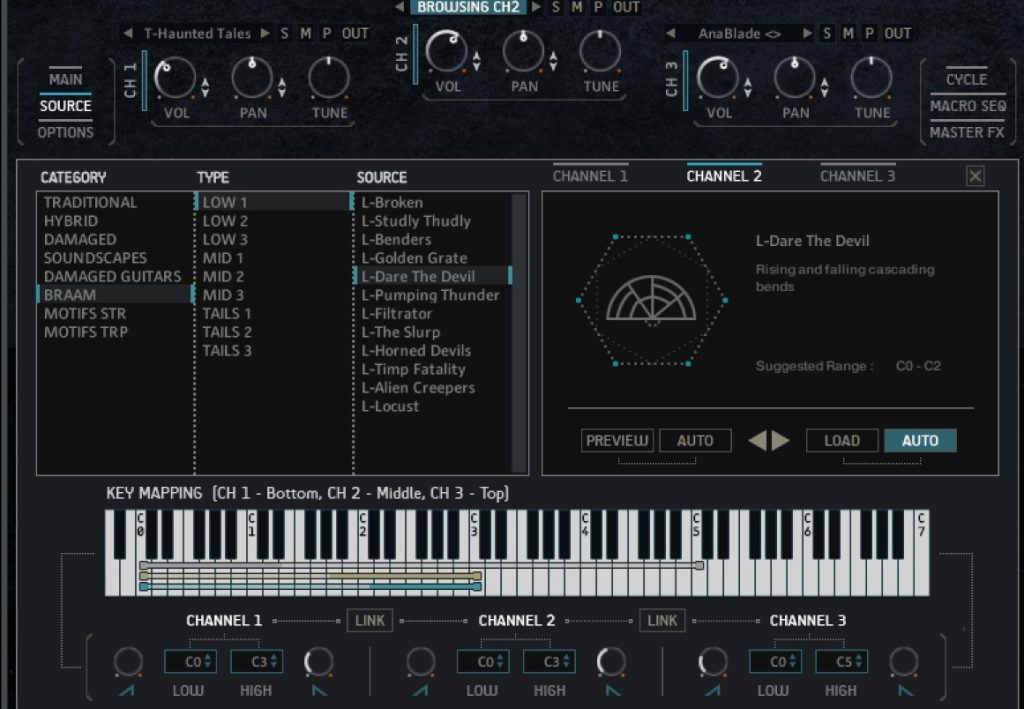1024x709 pixels.
Task: Toggle the AUTO load button
Action: click(x=919, y=441)
